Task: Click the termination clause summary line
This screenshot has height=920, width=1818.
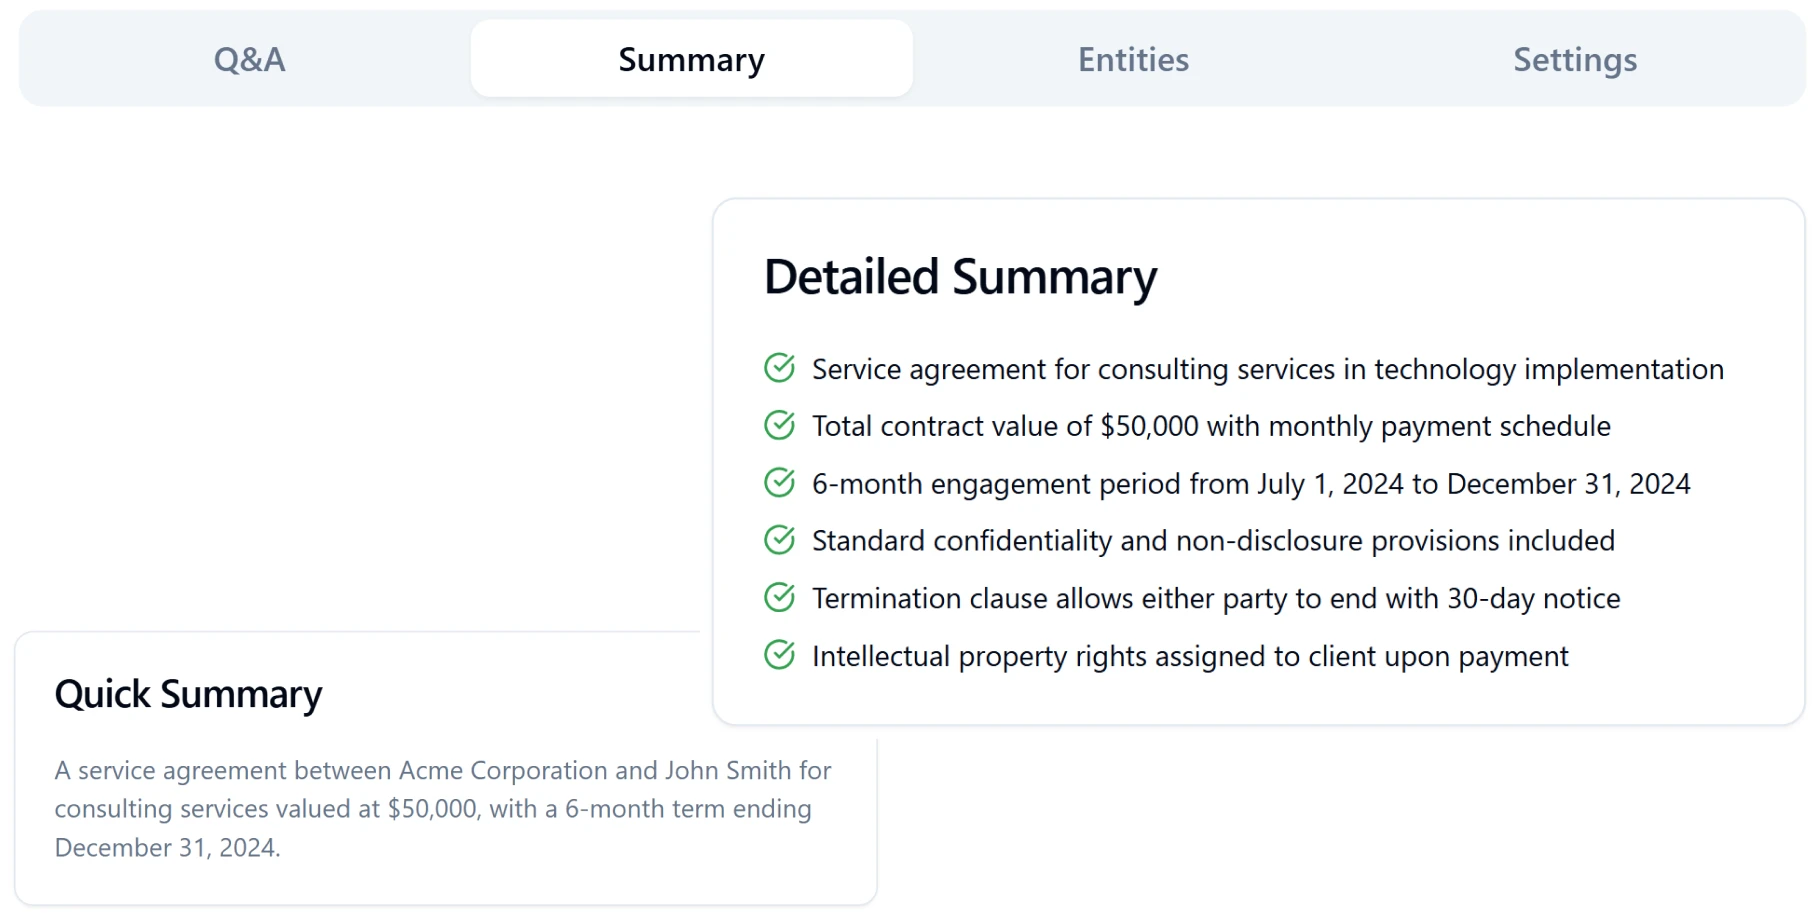Action: (x=1216, y=597)
